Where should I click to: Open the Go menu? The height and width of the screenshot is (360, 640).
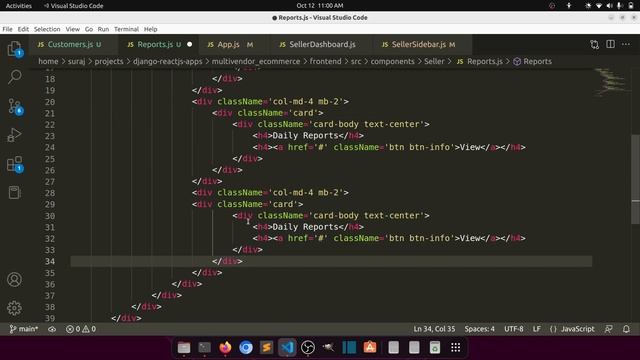[x=89, y=29]
